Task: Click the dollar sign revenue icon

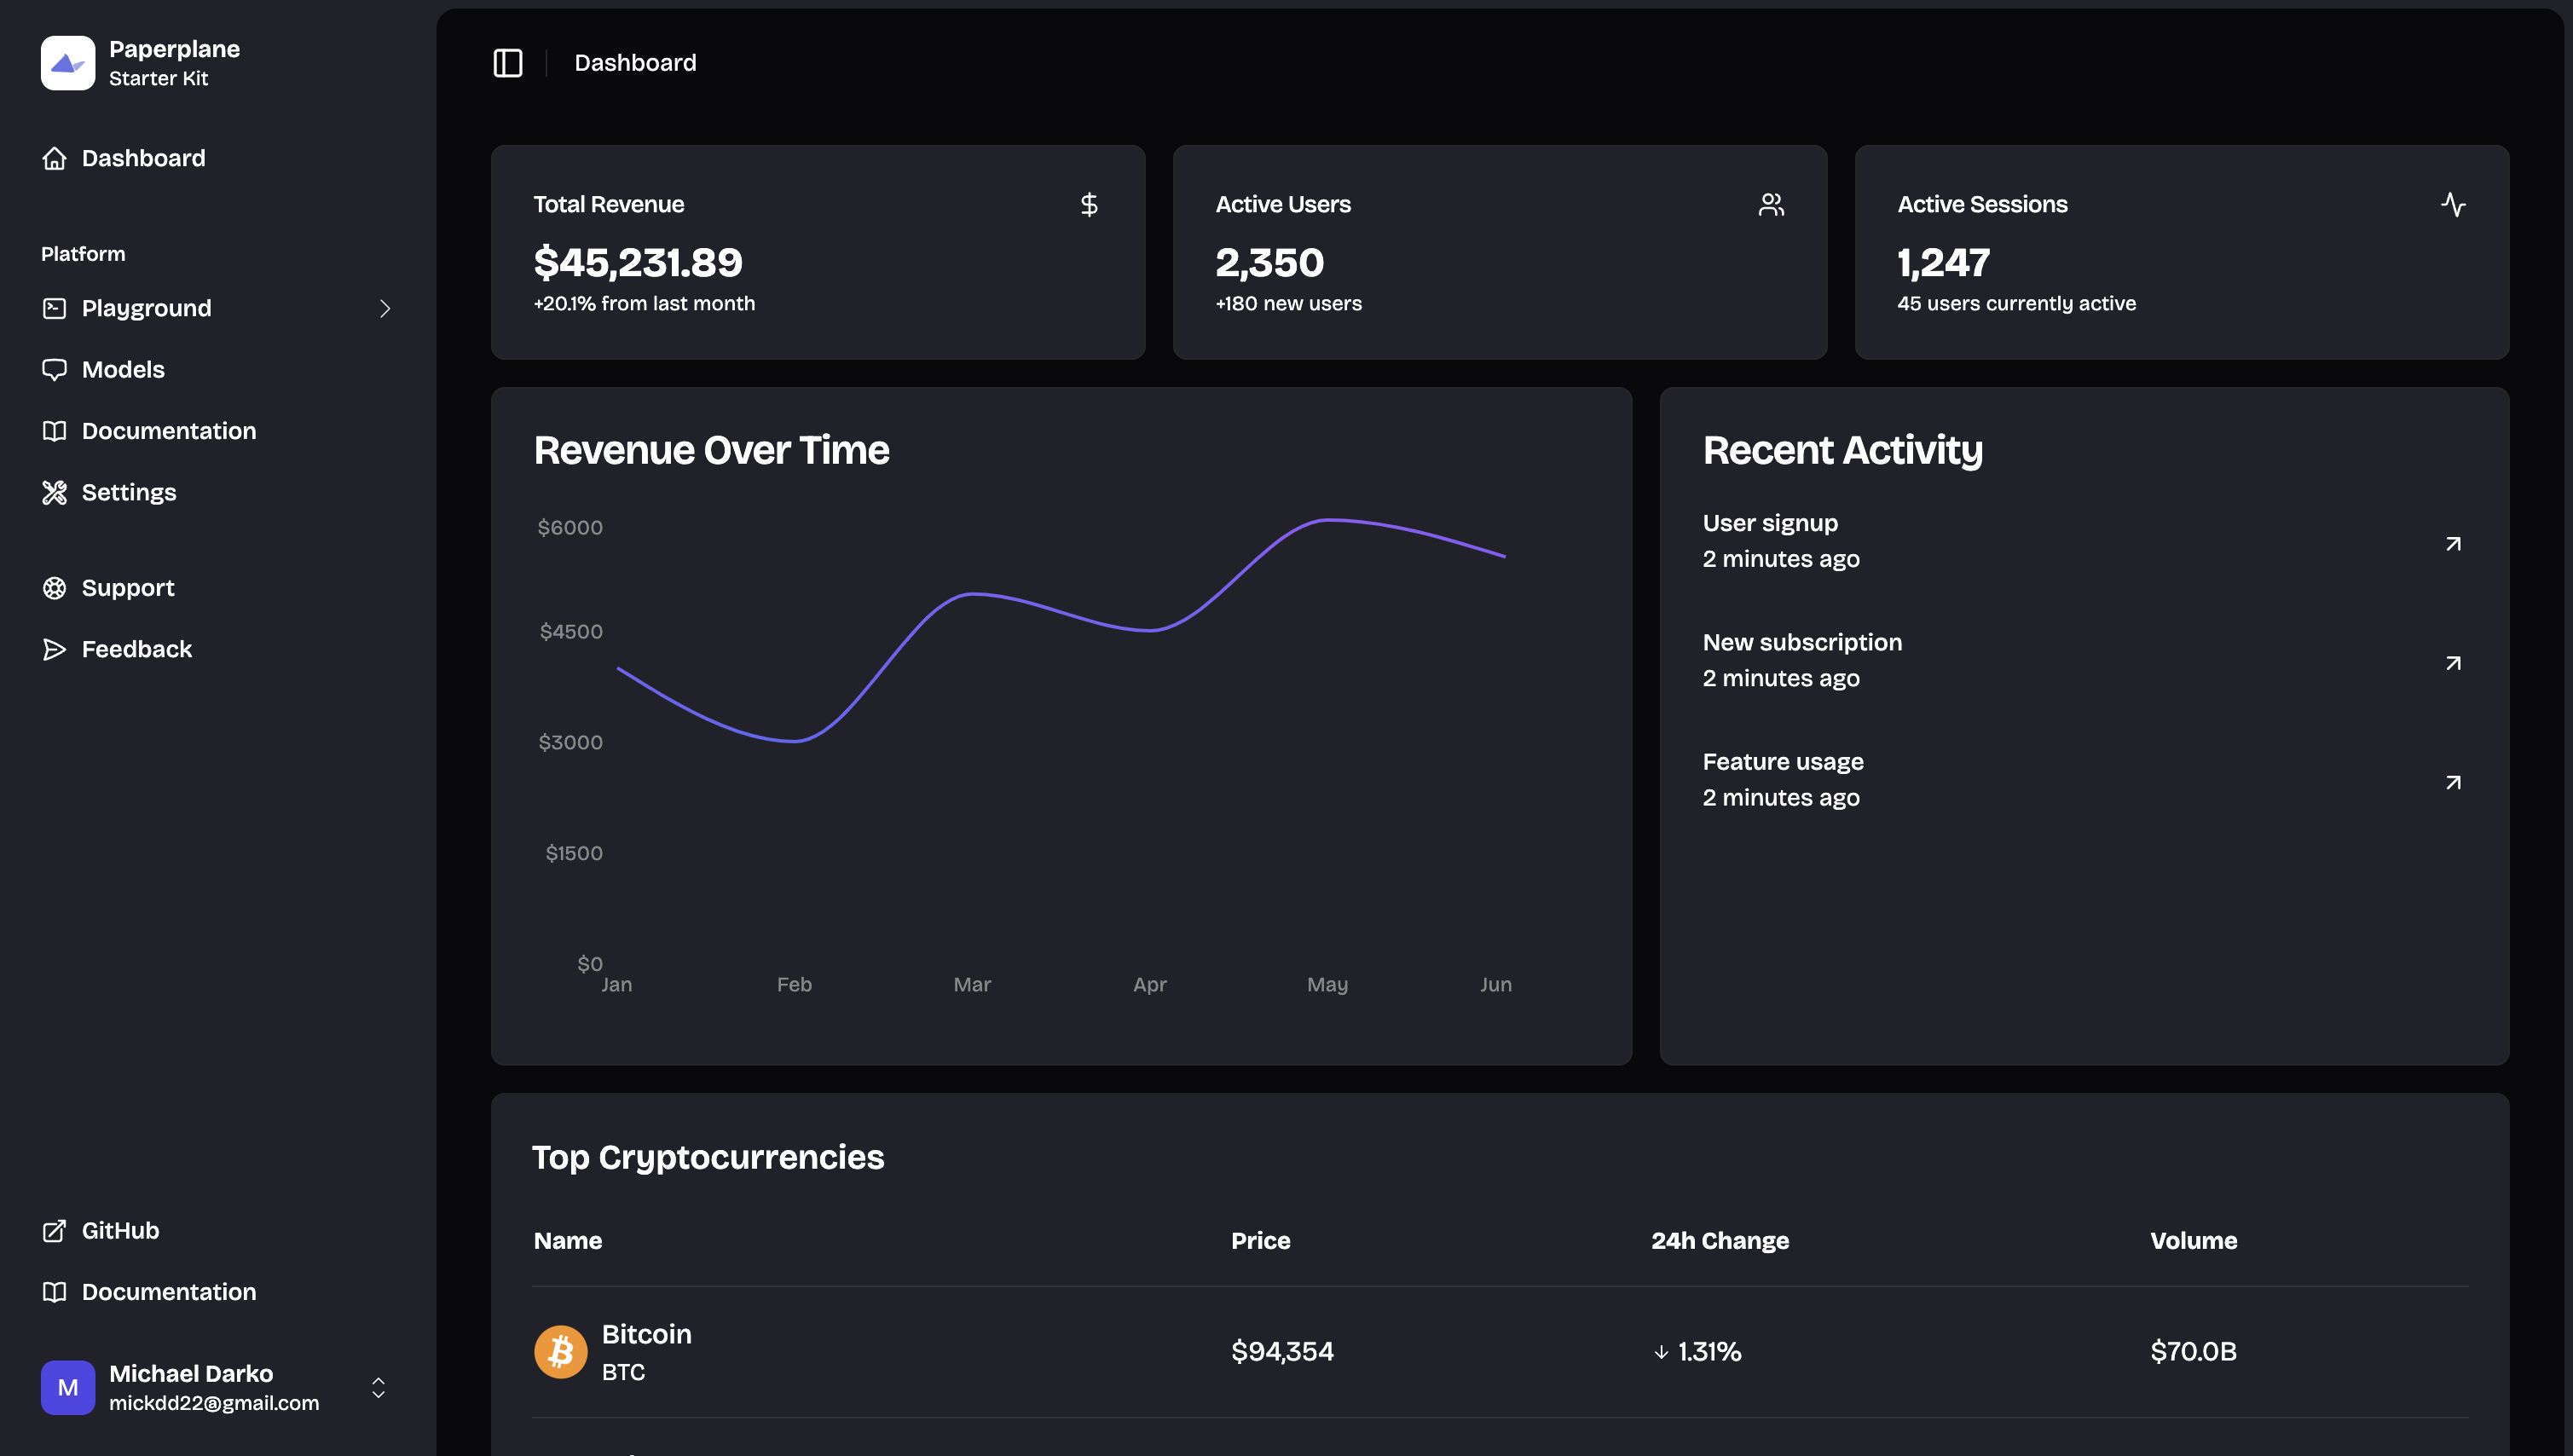Action: coord(1089,205)
